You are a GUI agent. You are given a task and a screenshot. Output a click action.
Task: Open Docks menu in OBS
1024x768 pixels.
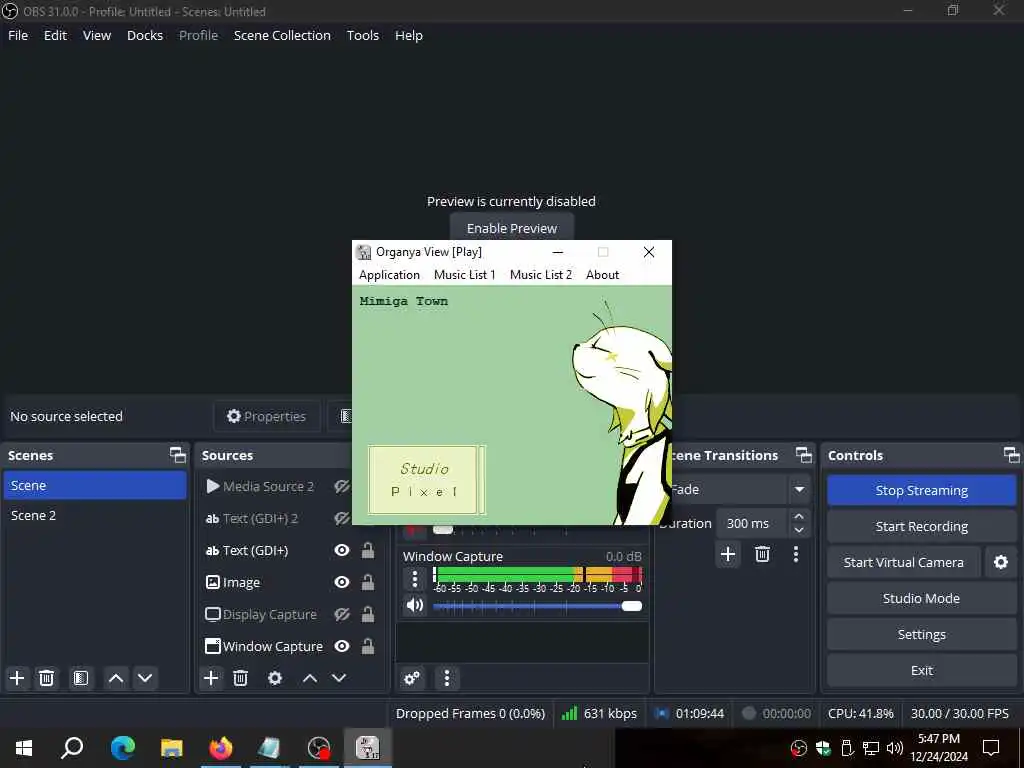point(145,35)
